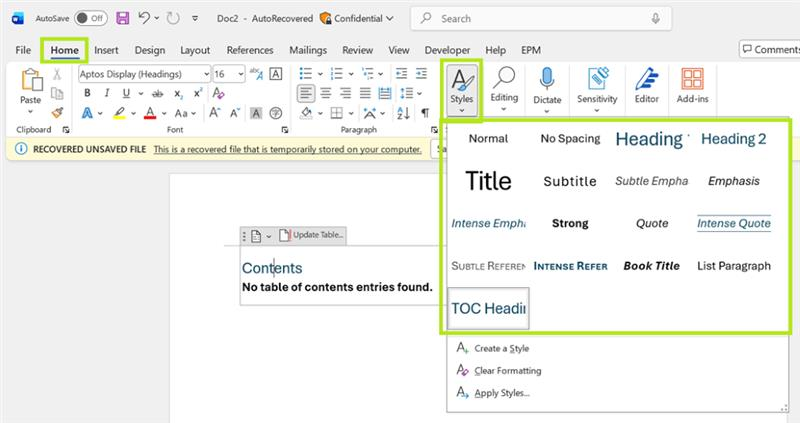The width and height of the screenshot is (800, 423).
Task: Click into the Search box
Action: tap(541, 18)
